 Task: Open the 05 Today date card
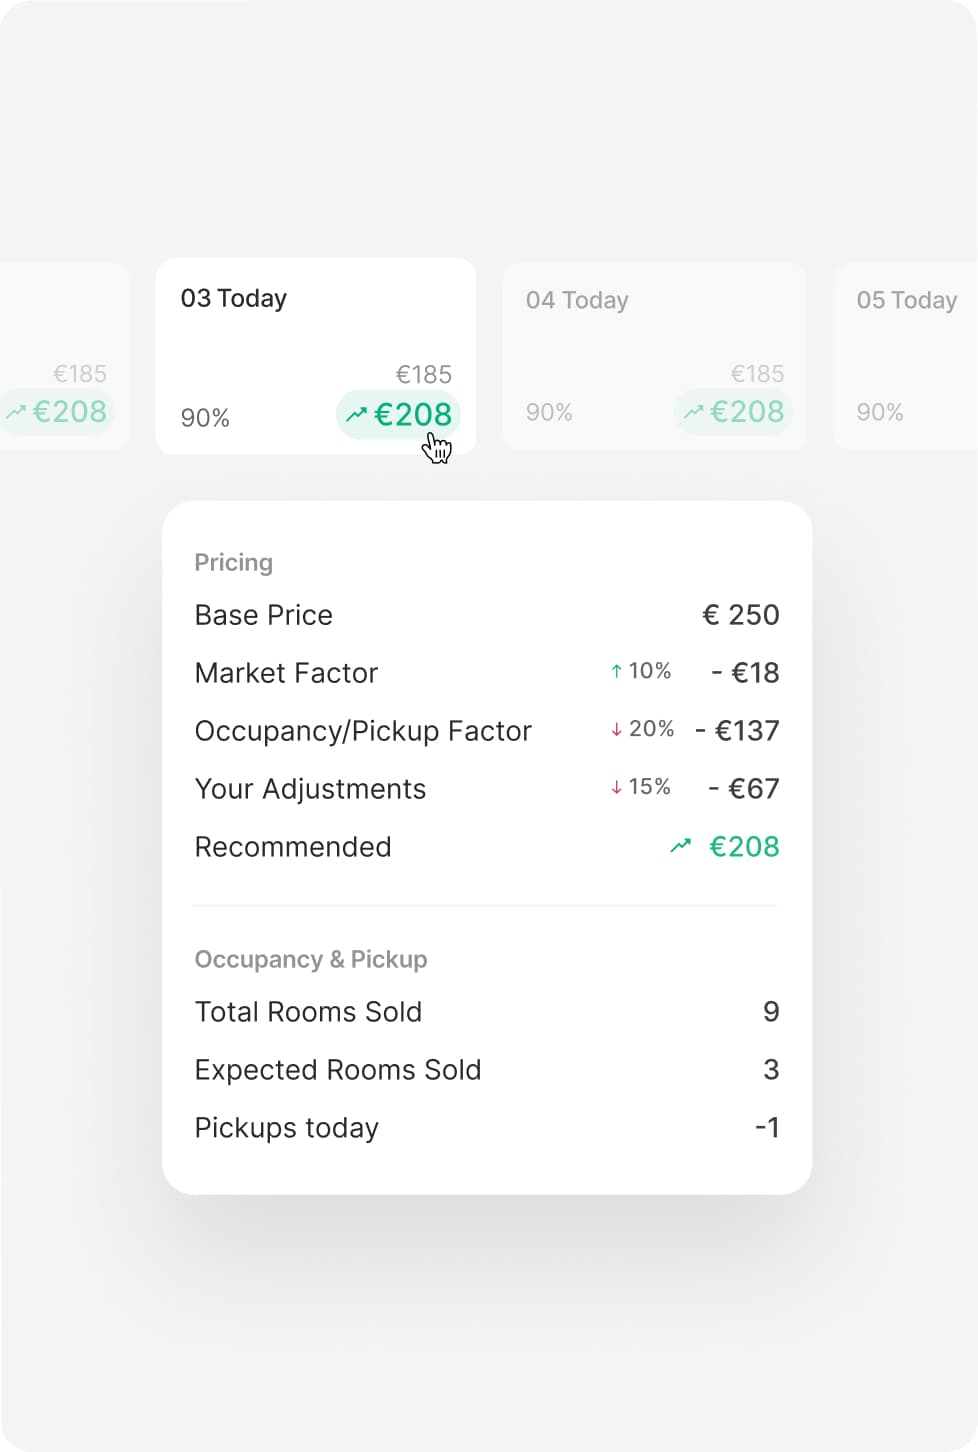pyautogui.click(x=906, y=330)
